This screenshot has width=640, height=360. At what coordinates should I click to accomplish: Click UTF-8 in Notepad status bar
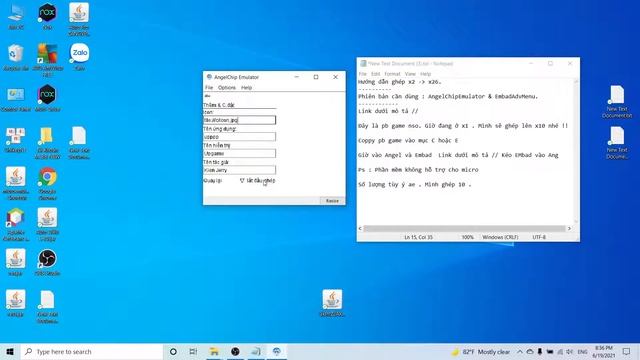tap(539, 237)
